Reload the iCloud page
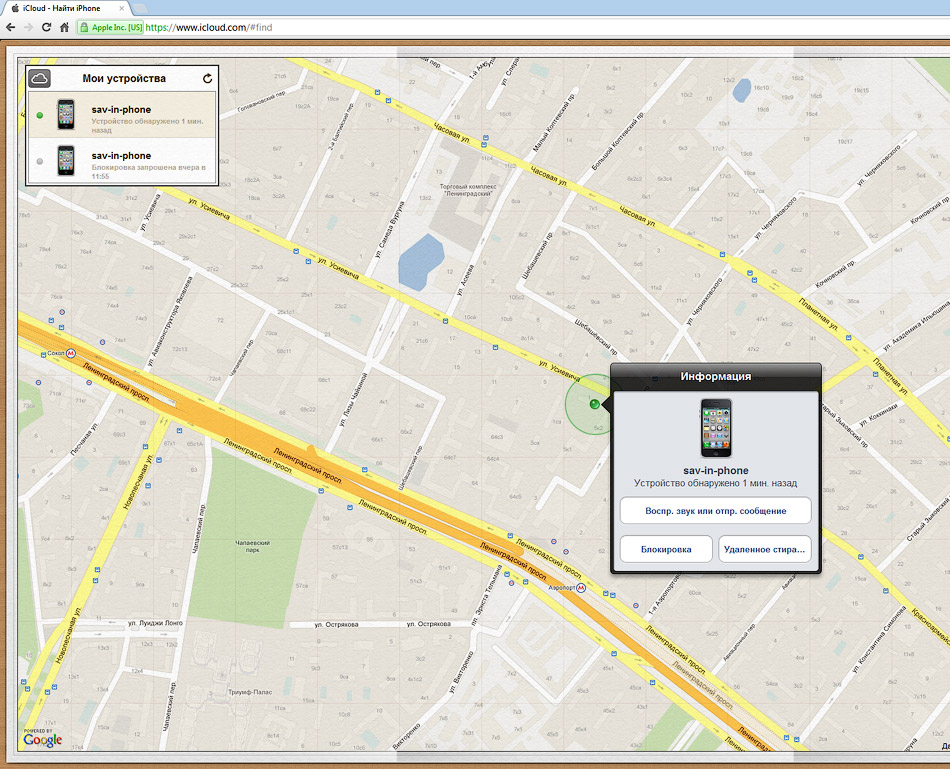This screenshot has height=769, width=950. [46, 27]
